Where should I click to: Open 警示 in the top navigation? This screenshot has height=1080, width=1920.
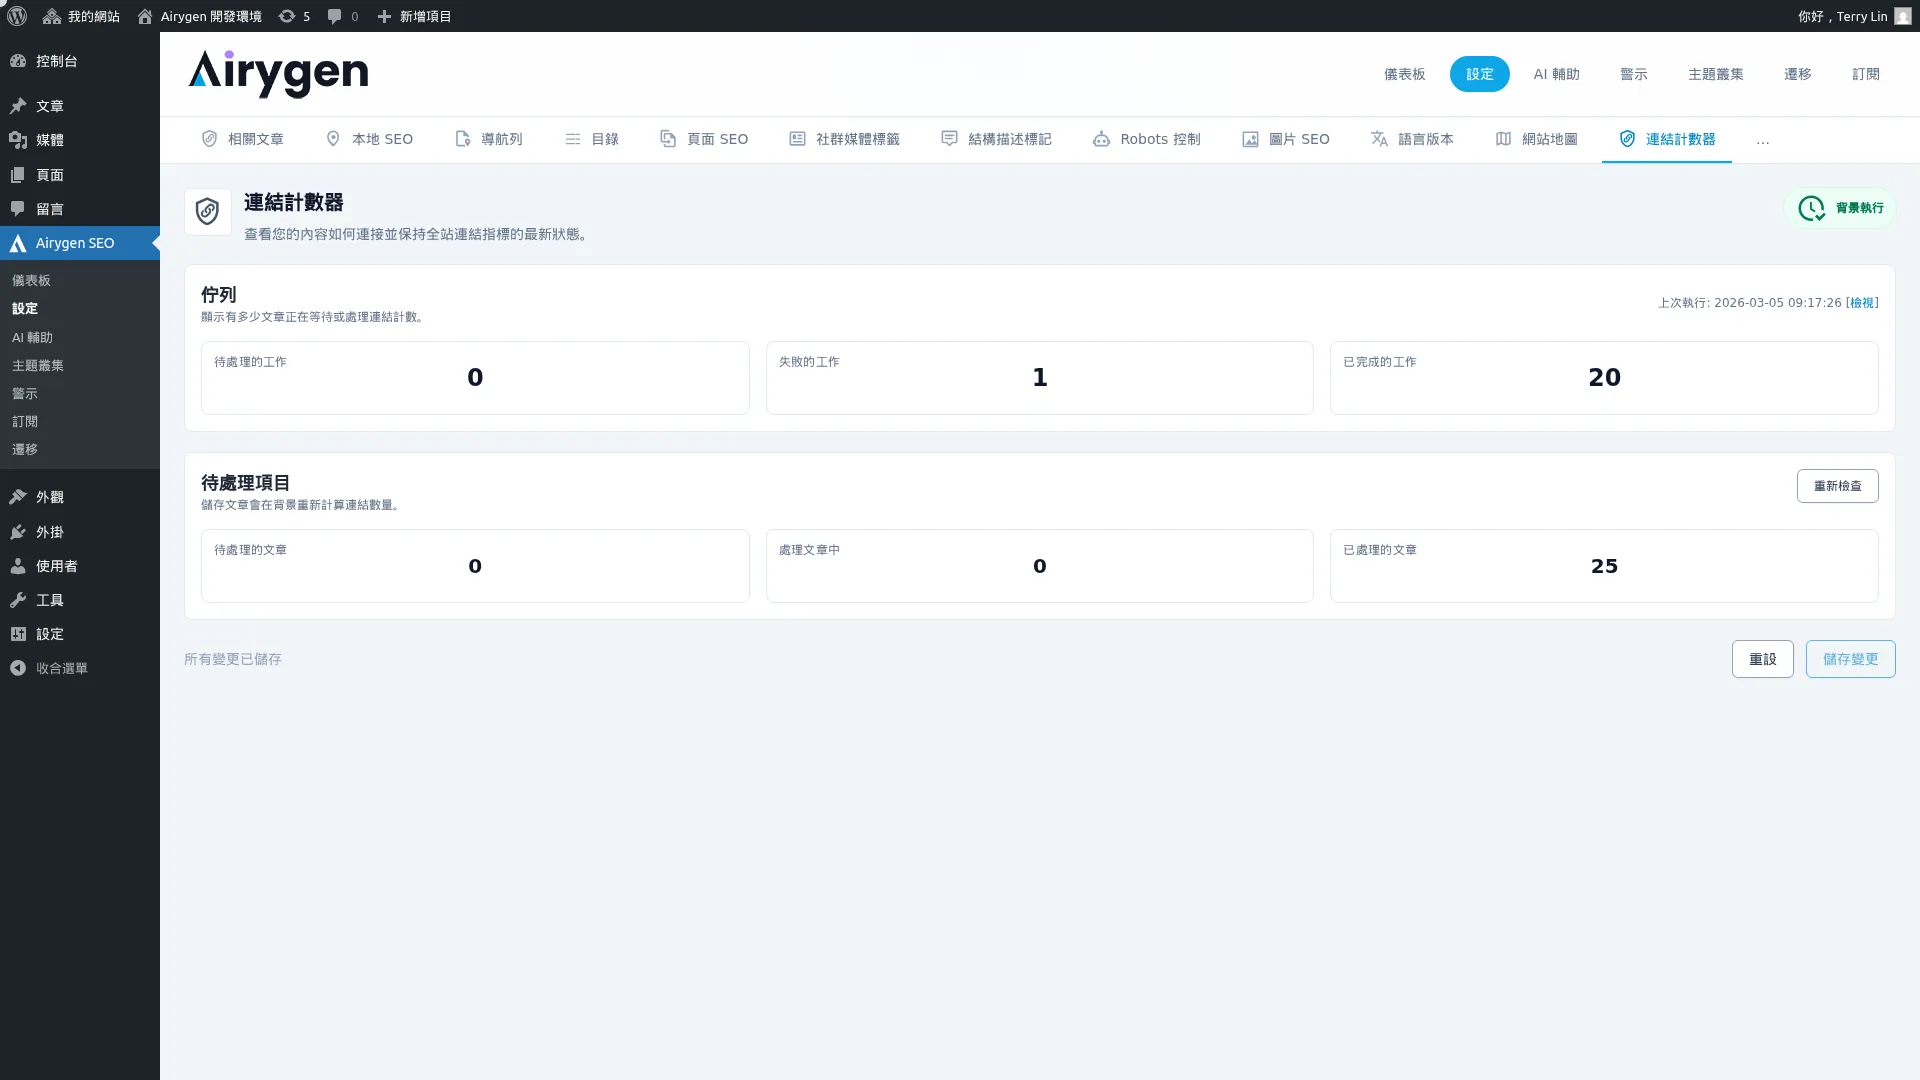1634,74
